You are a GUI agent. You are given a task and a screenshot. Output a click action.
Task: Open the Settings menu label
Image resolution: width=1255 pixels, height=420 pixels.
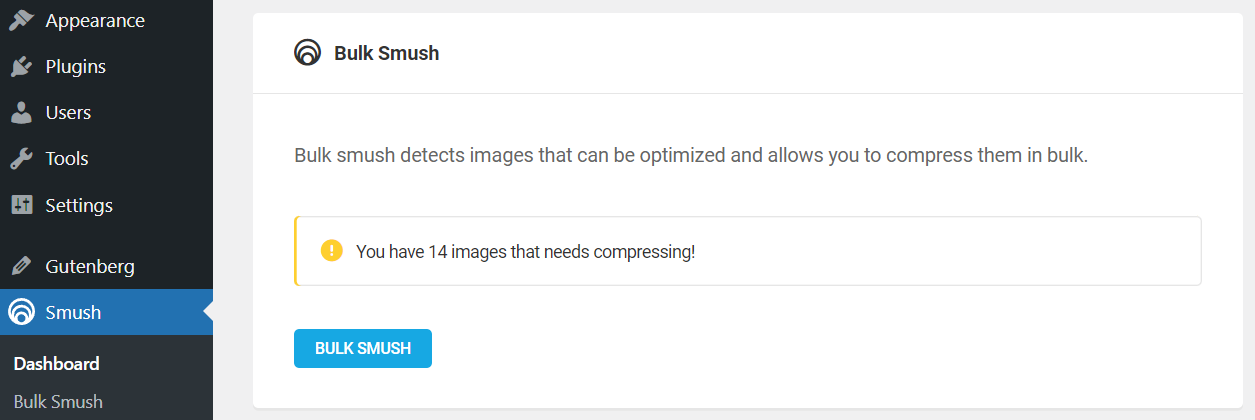pos(79,205)
